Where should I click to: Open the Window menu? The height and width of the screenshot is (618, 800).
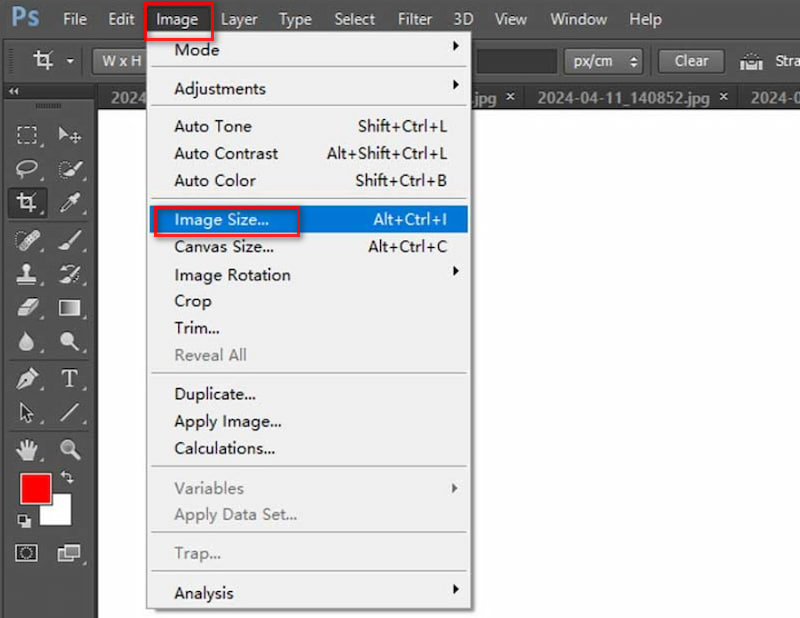(x=579, y=19)
